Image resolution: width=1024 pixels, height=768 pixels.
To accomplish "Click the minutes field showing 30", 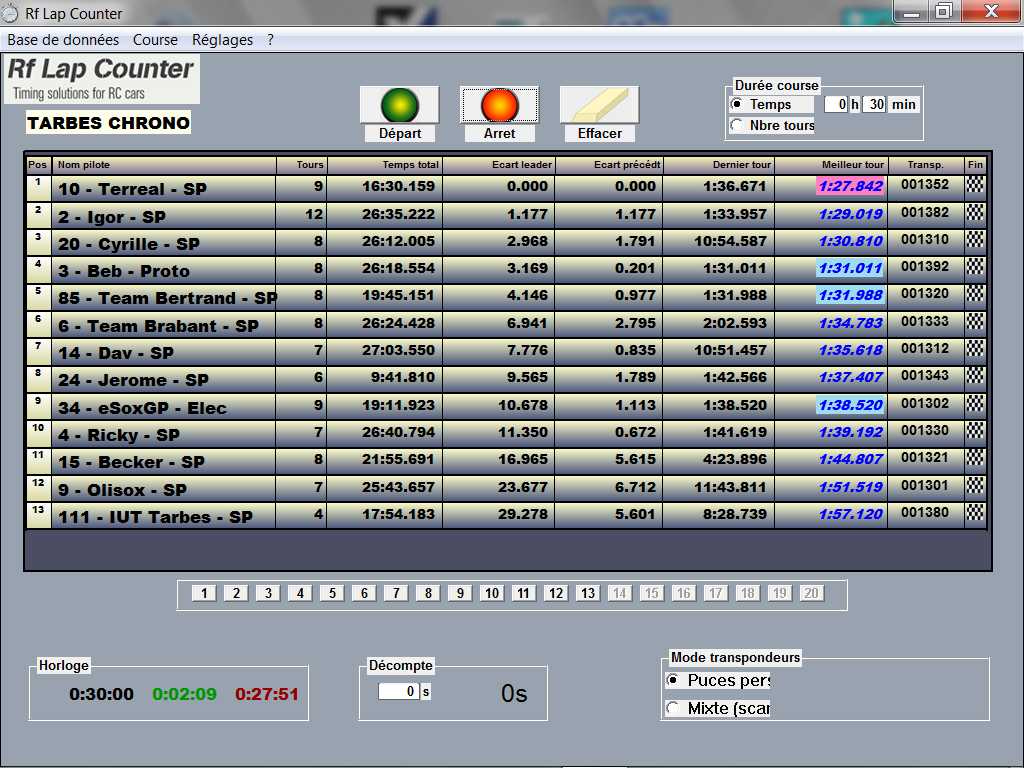I will pyautogui.click(x=873, y=104).
